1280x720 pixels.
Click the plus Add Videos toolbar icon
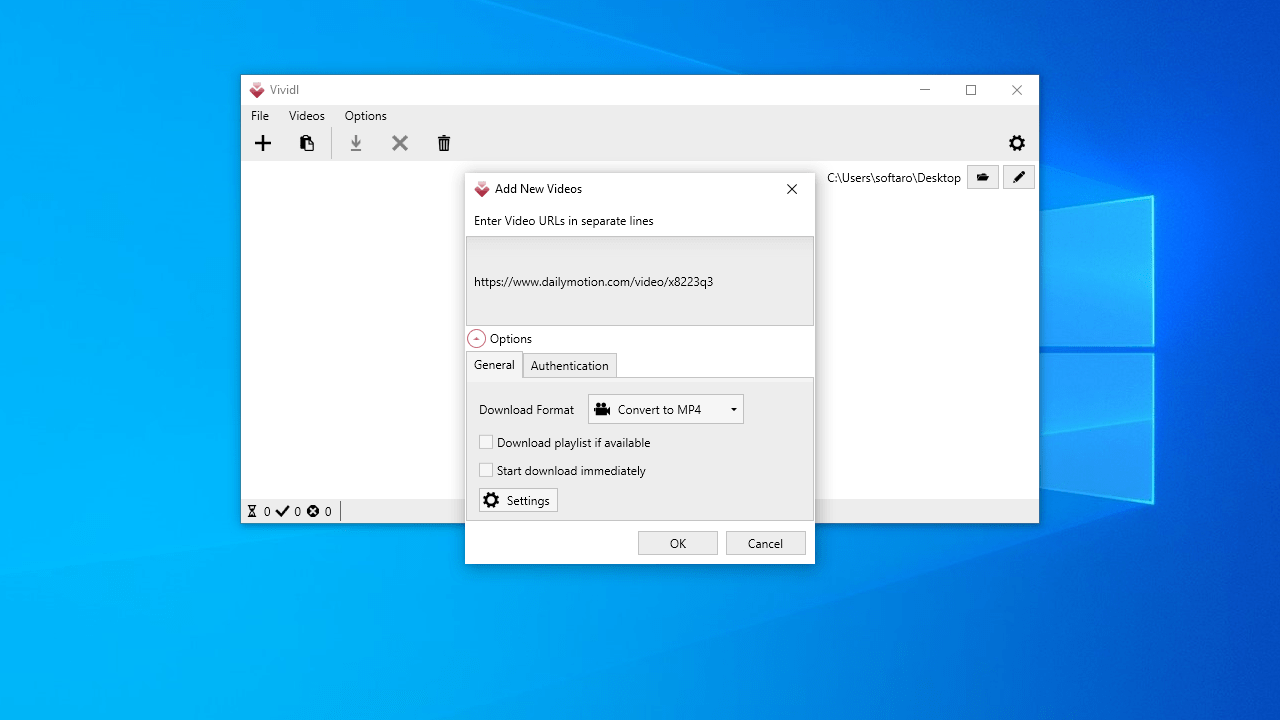(263, 143)
